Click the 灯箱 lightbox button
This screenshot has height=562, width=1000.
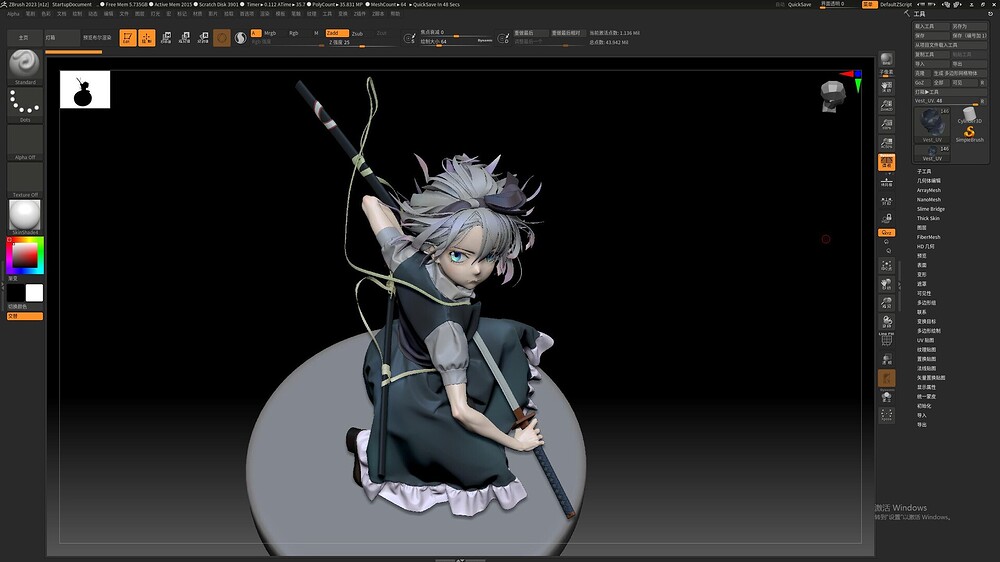coord(62,38)
